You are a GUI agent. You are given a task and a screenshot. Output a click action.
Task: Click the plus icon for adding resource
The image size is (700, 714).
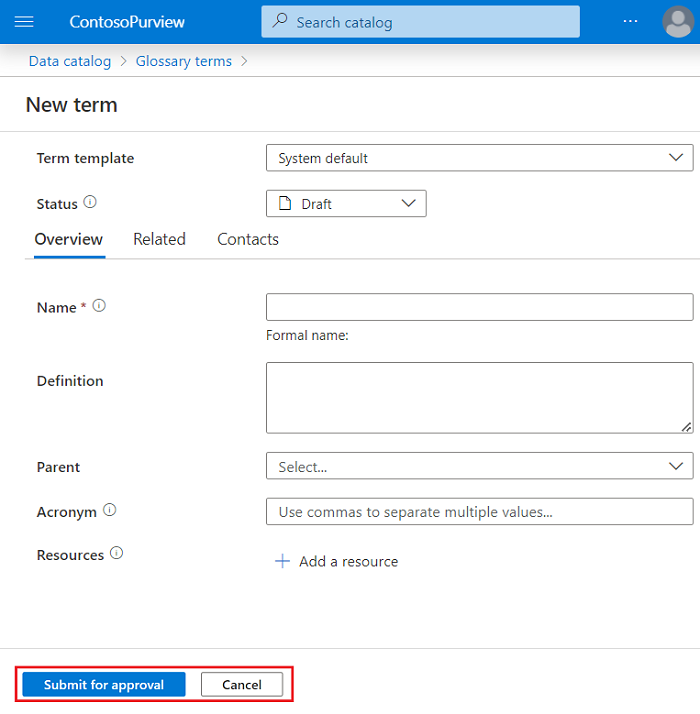pos(282,561)
